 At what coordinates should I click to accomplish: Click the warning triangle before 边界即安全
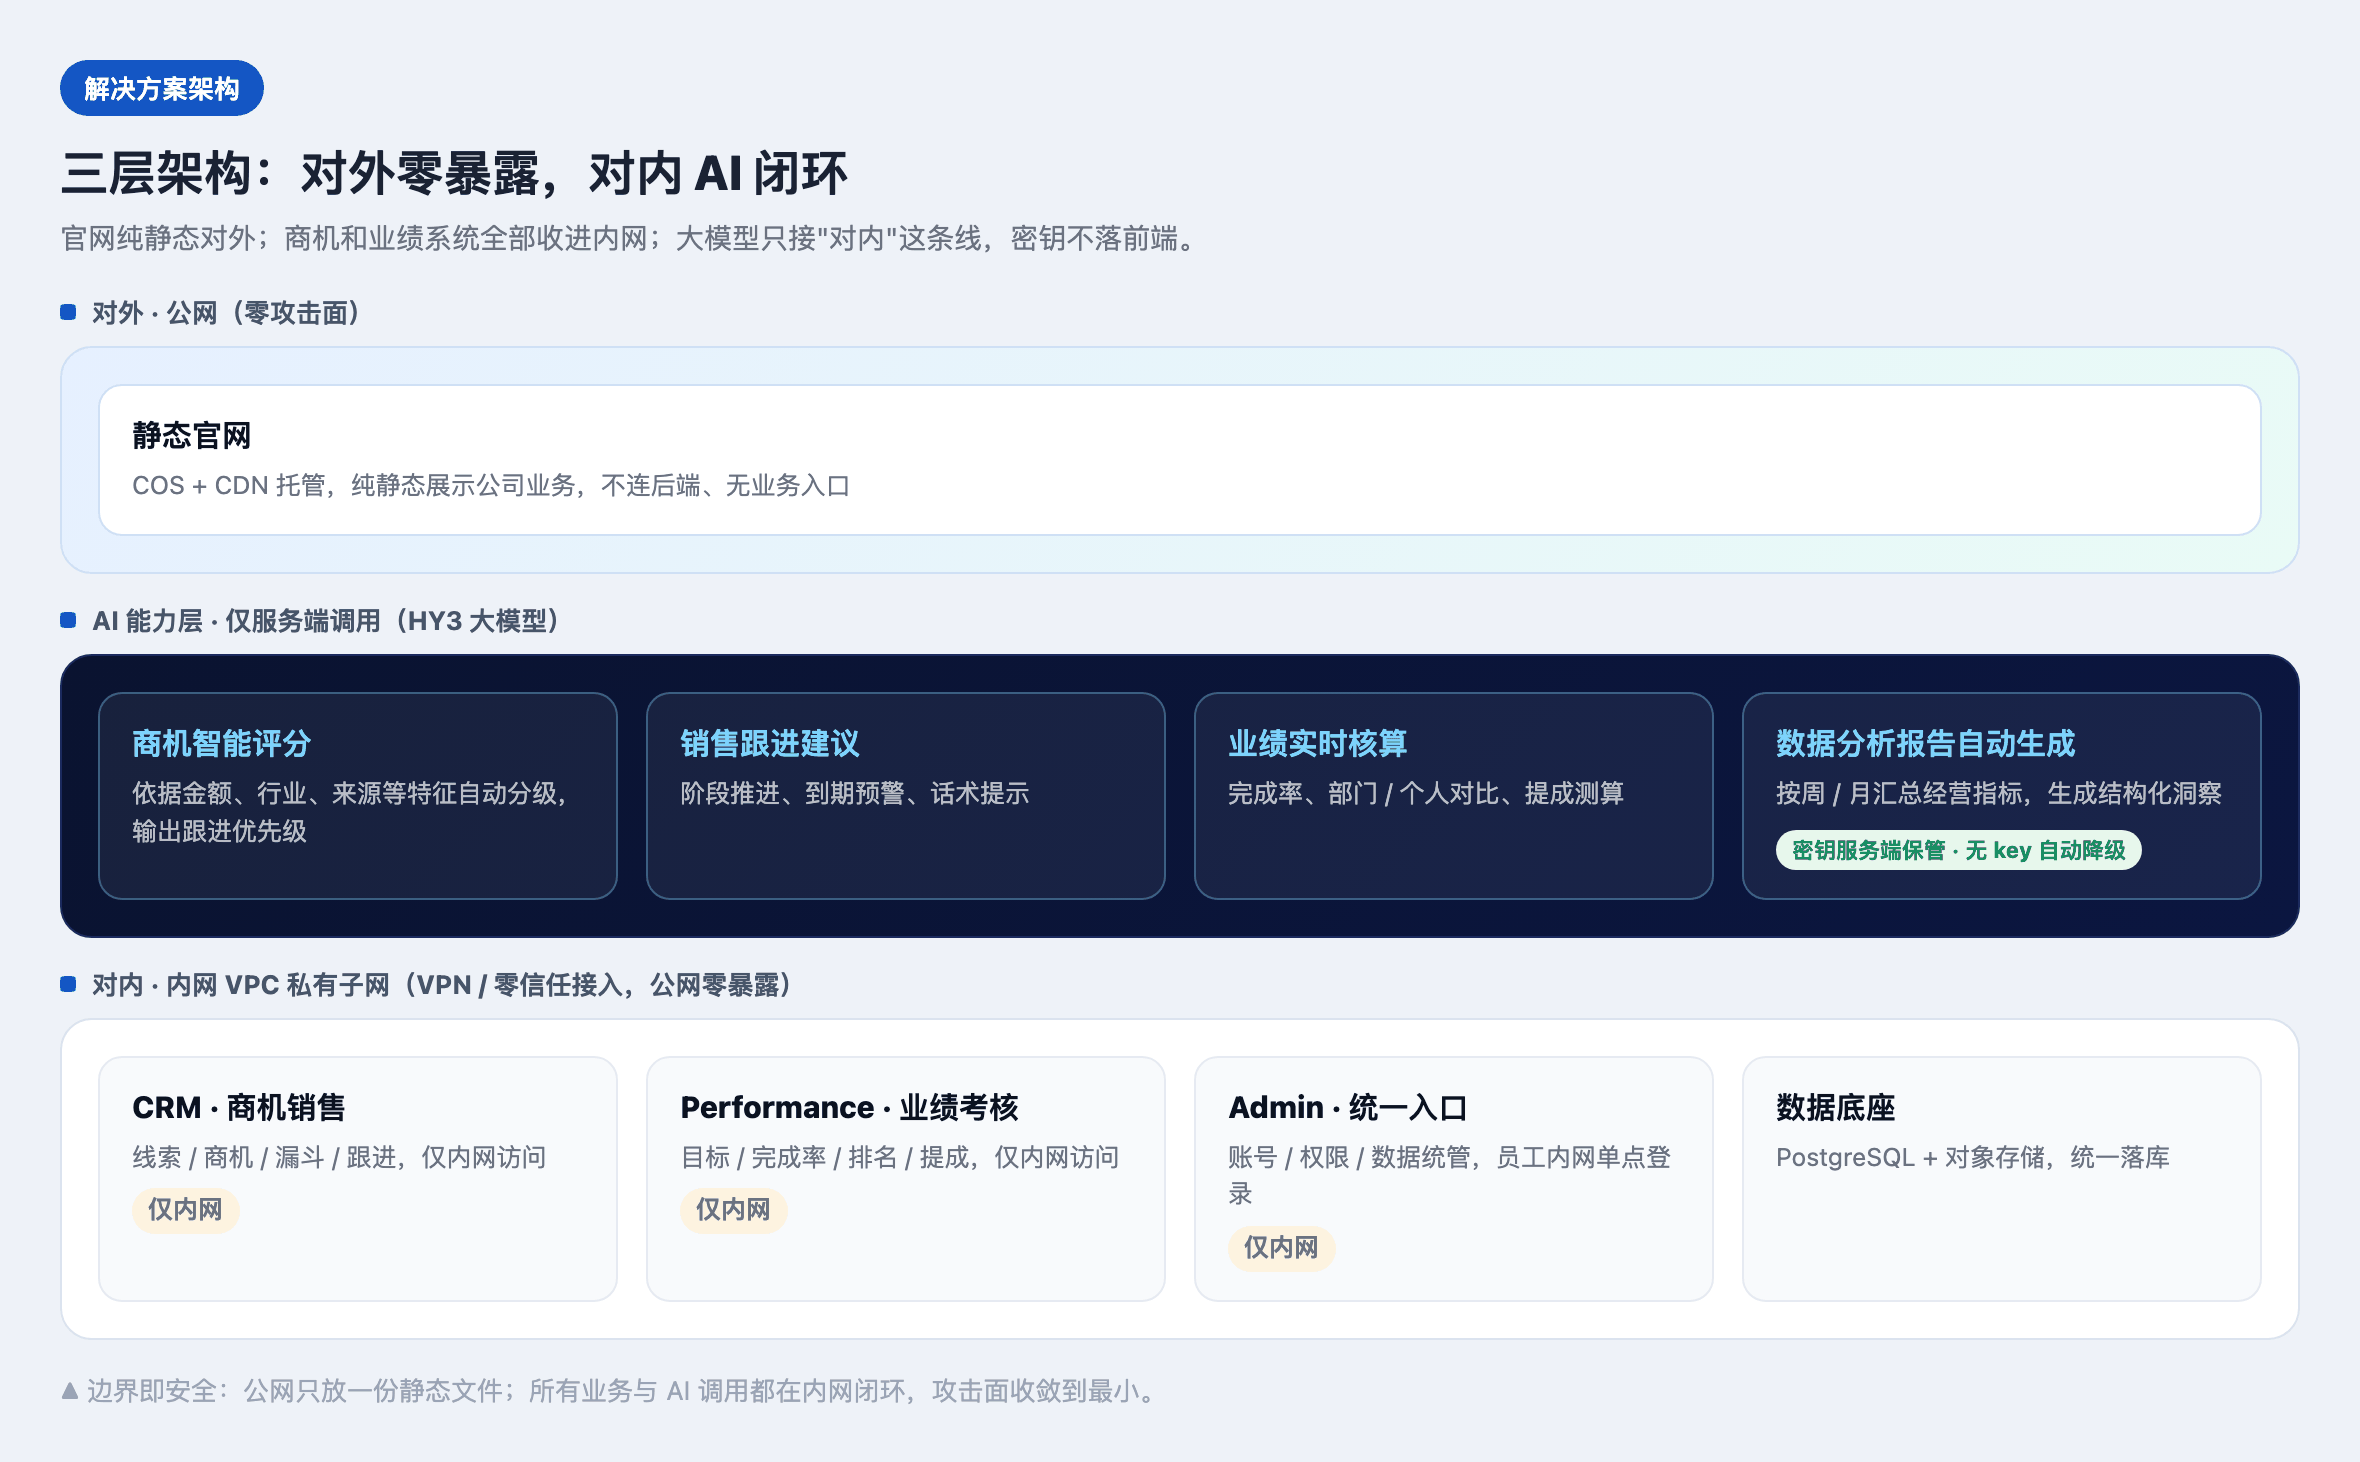[x=70, y=1391]
